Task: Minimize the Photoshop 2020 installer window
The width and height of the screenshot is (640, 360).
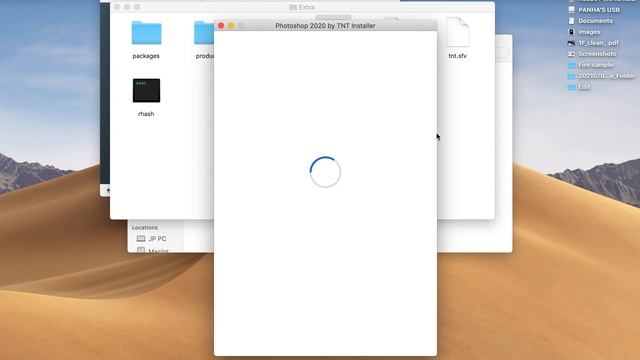Action: pyautogui.click(x=231, y=26)
